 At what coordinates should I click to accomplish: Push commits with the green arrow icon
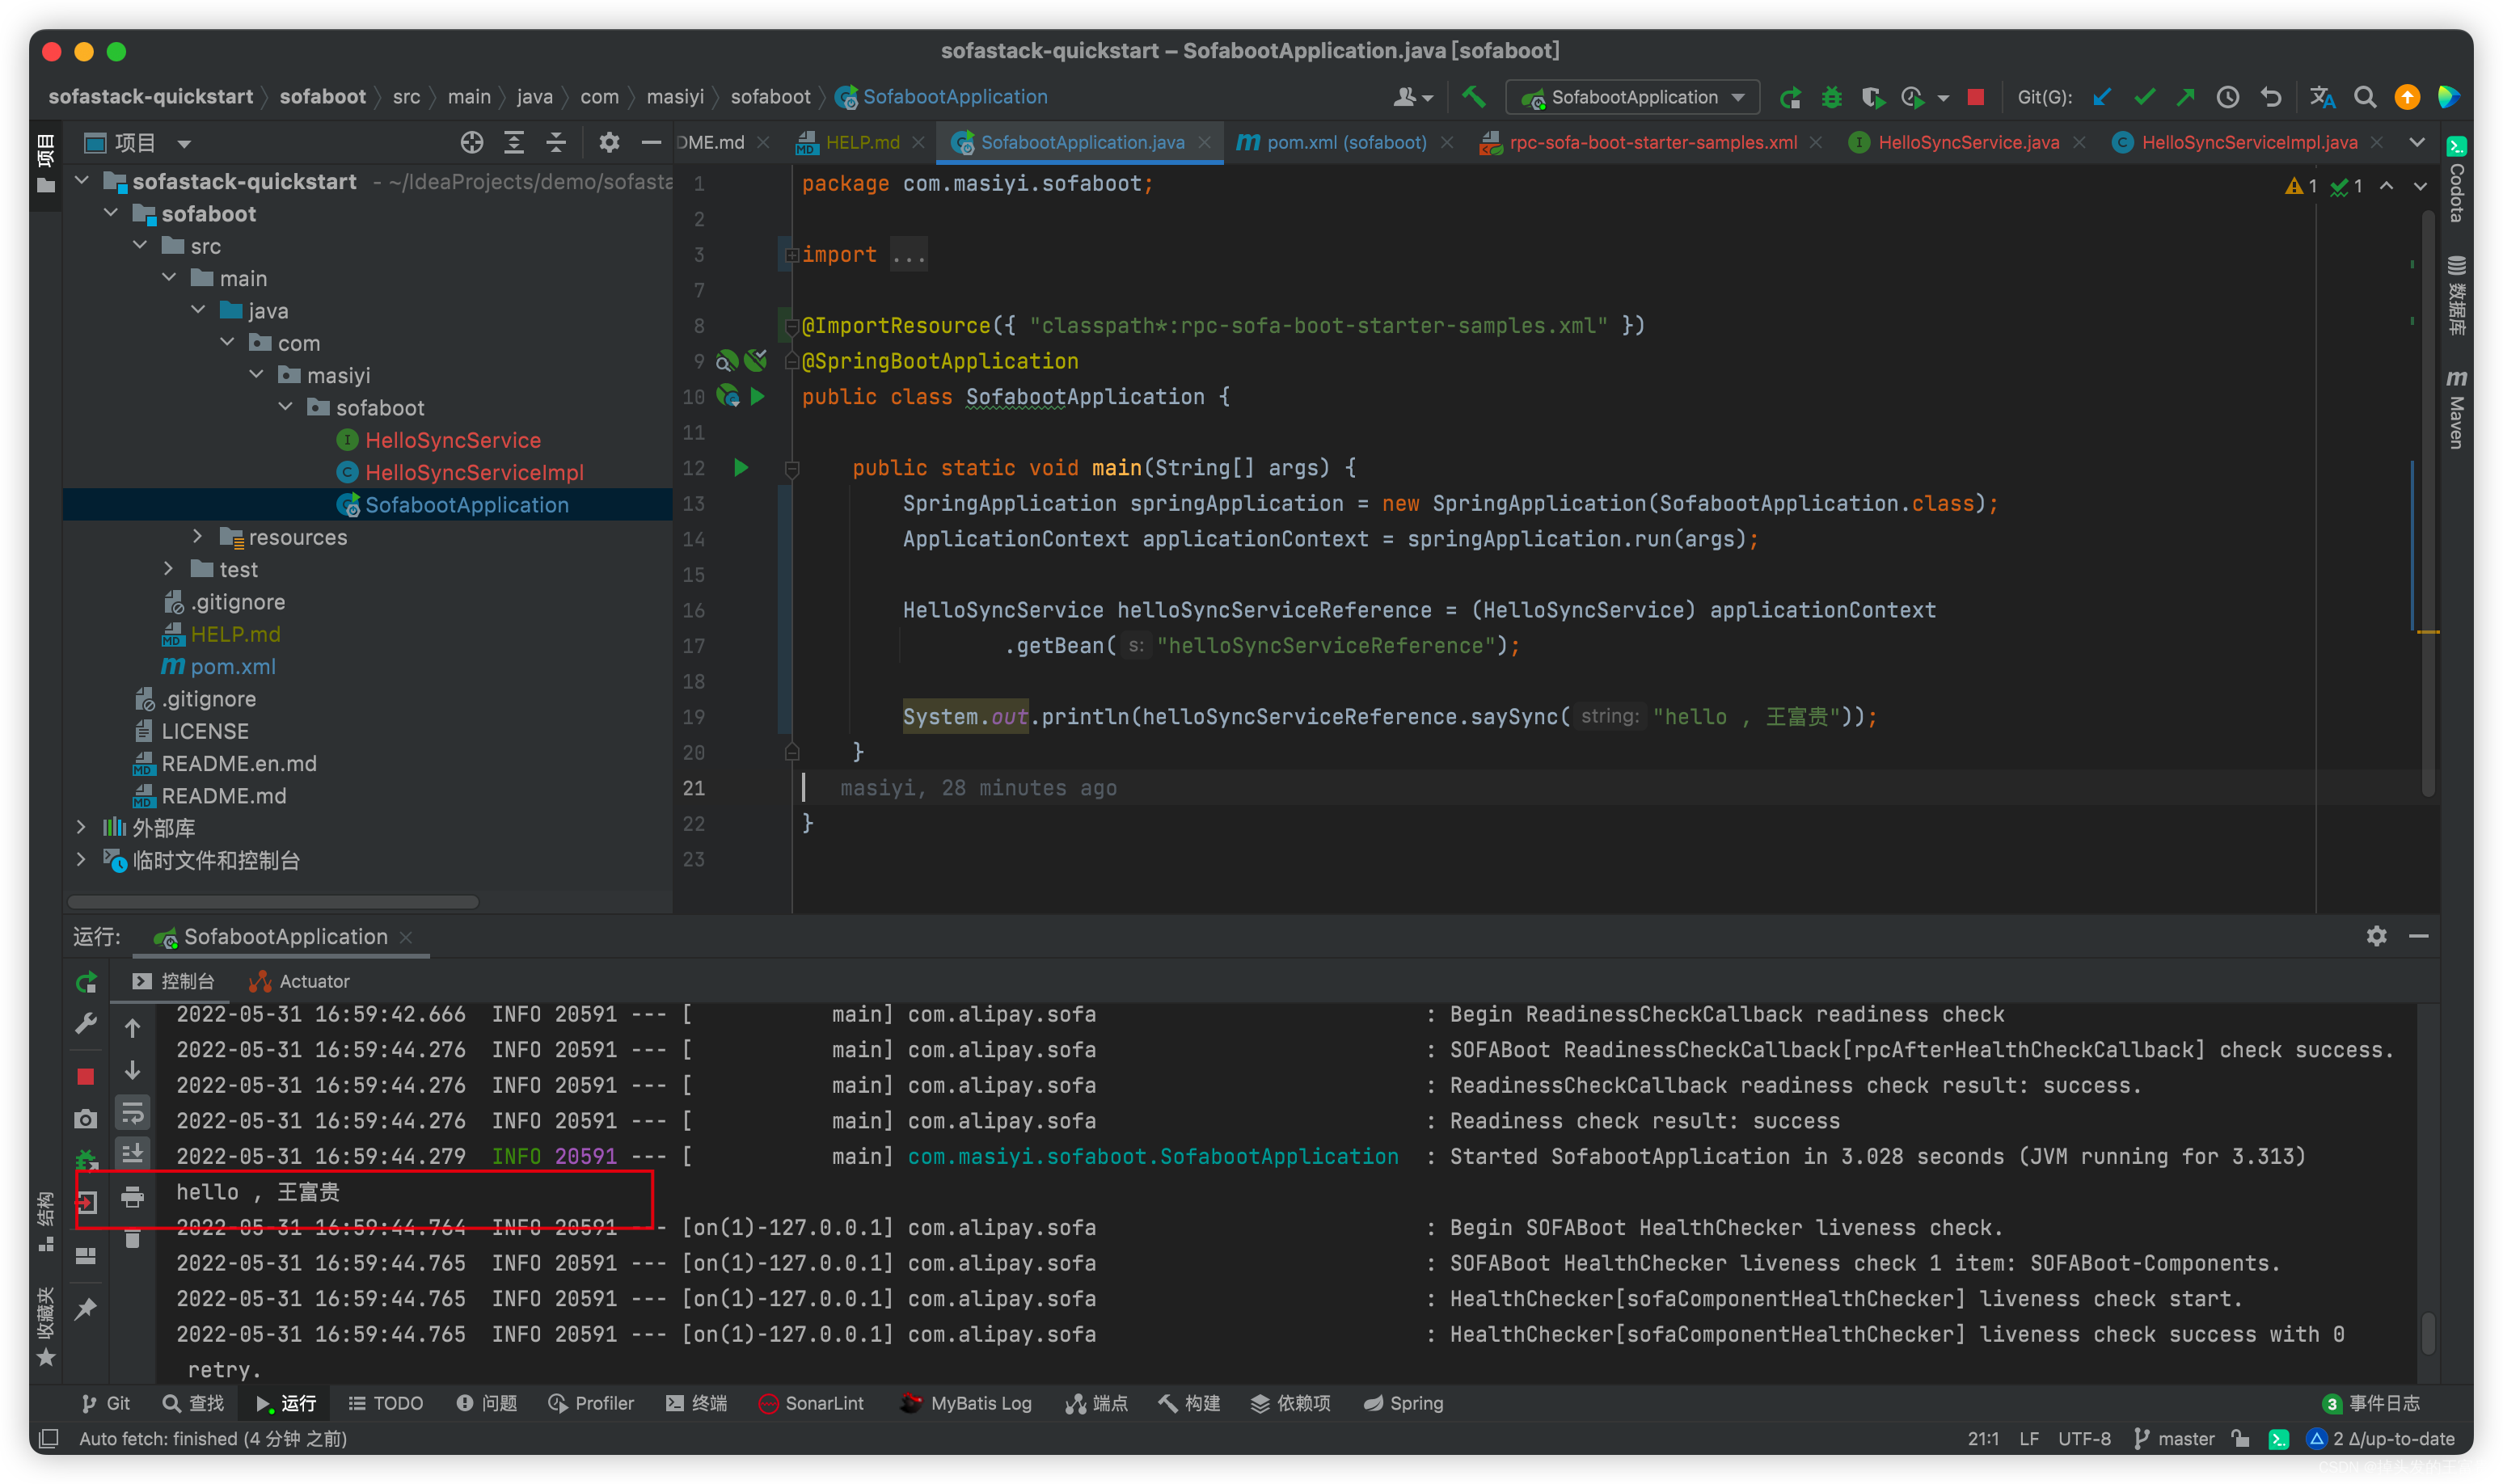[x=2185, y=97]
